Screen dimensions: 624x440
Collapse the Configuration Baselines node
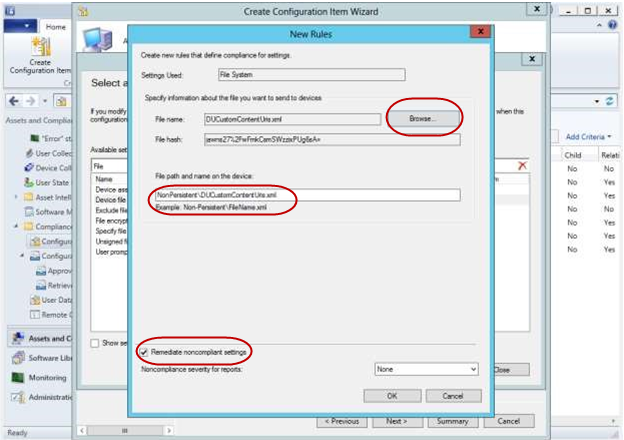click(x=22, y=255)
